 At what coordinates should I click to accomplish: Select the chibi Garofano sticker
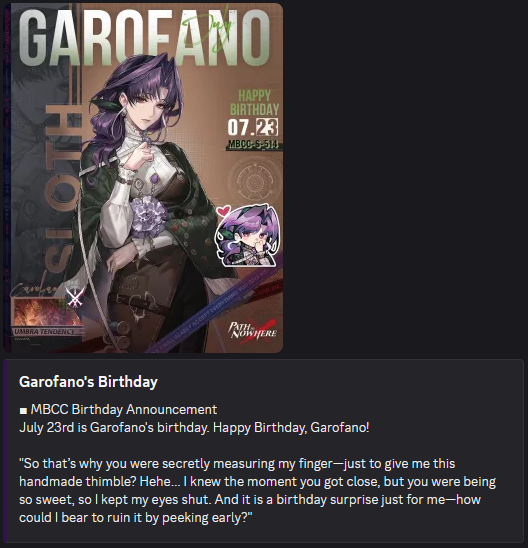click(x=248, y=237)
